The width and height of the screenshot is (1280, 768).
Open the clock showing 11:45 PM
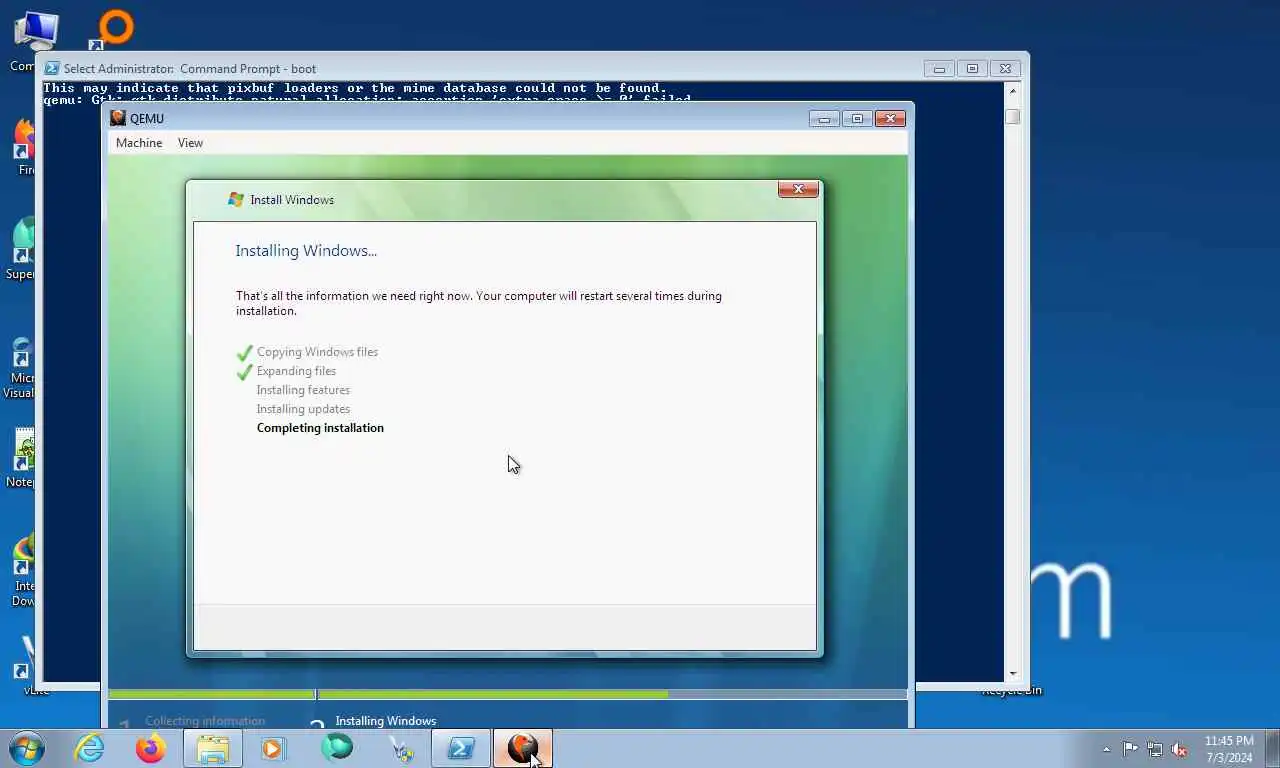point(1229,749)
